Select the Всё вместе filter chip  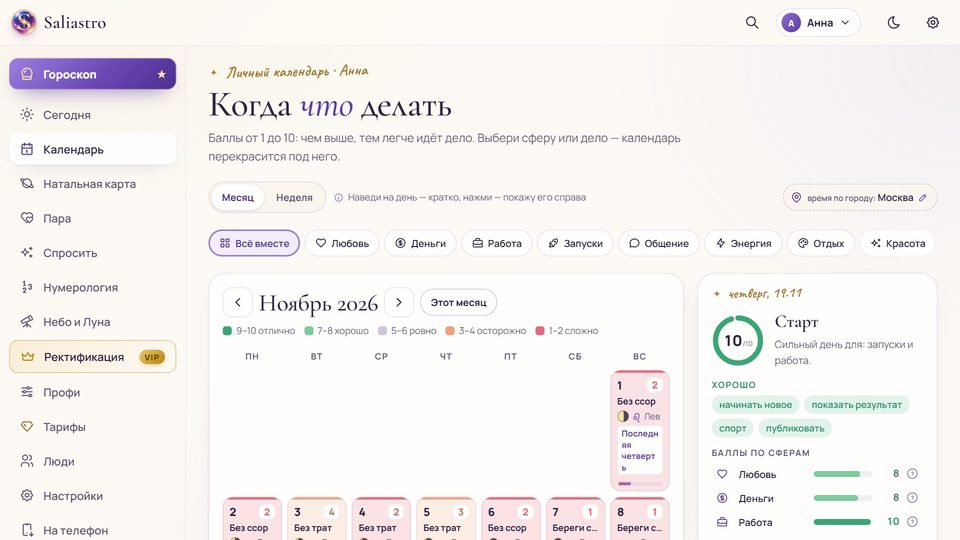pos(254,243)
